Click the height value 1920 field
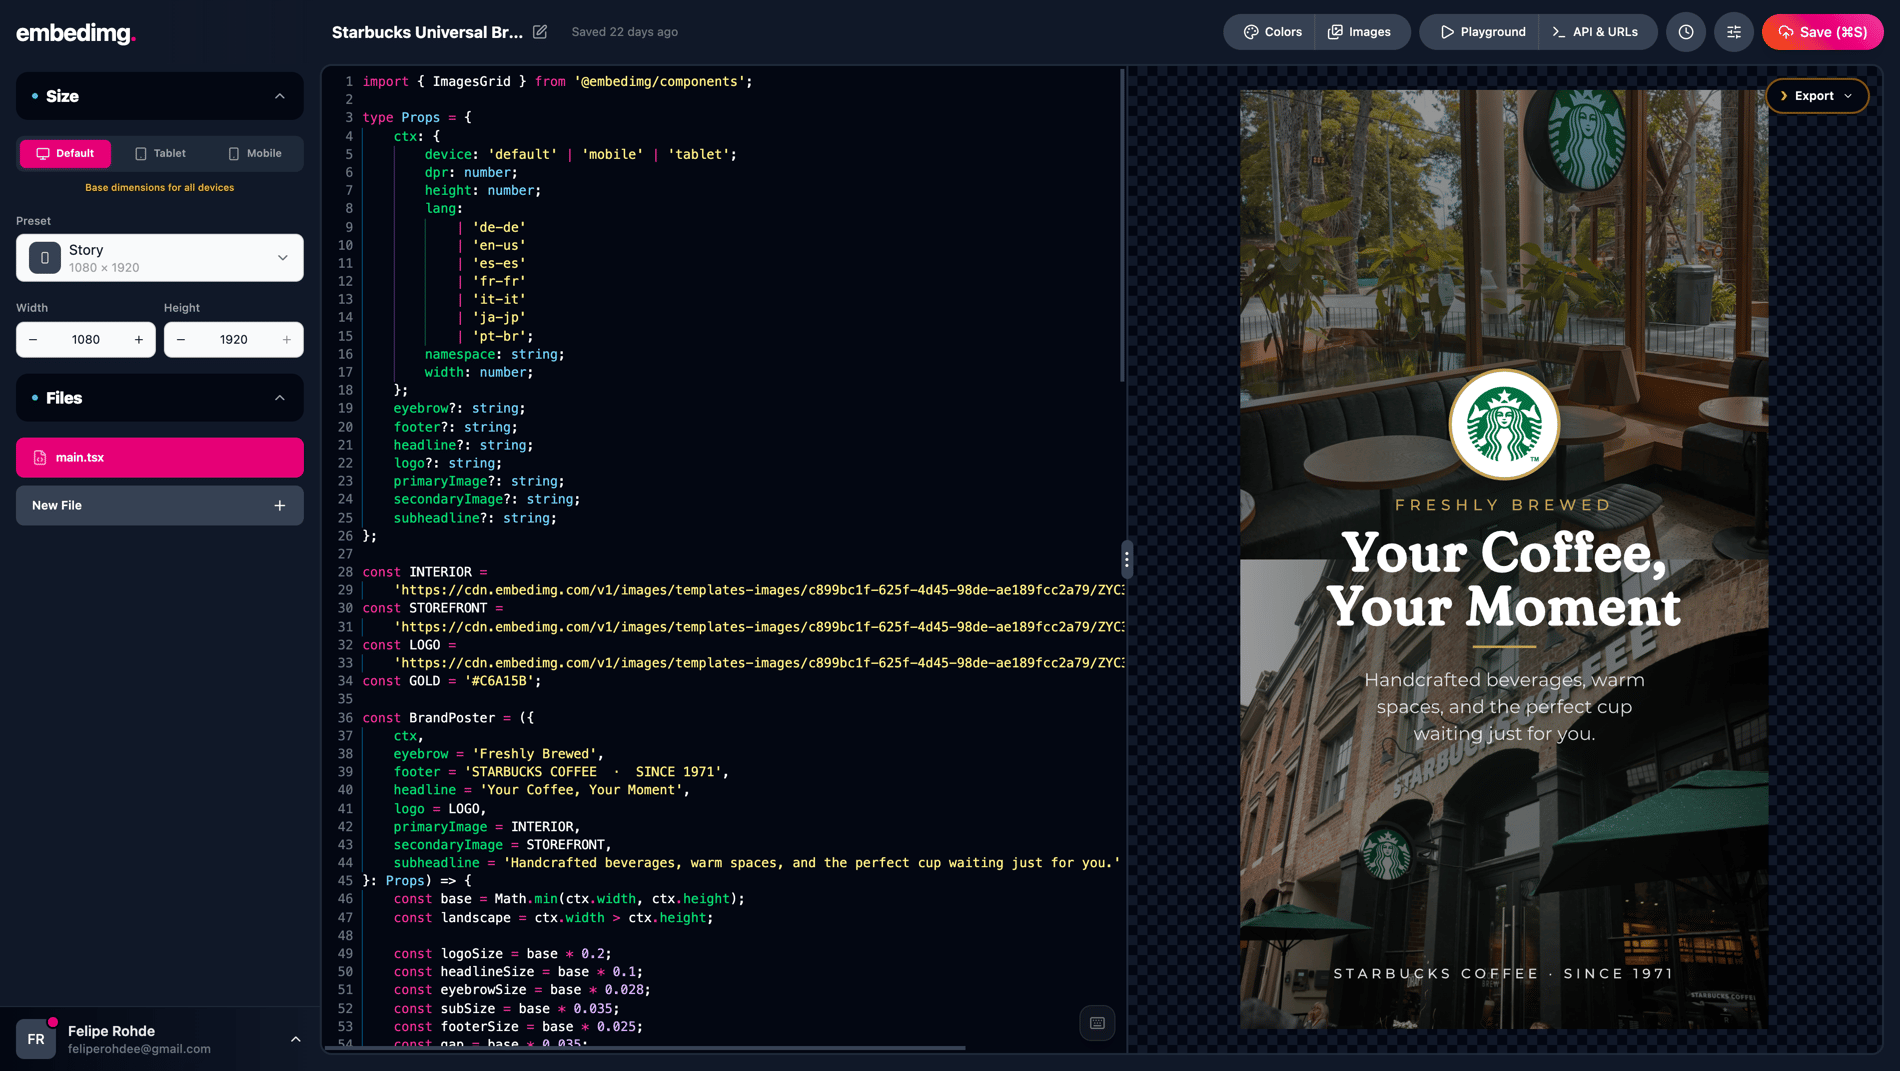 tap(234, 340)
